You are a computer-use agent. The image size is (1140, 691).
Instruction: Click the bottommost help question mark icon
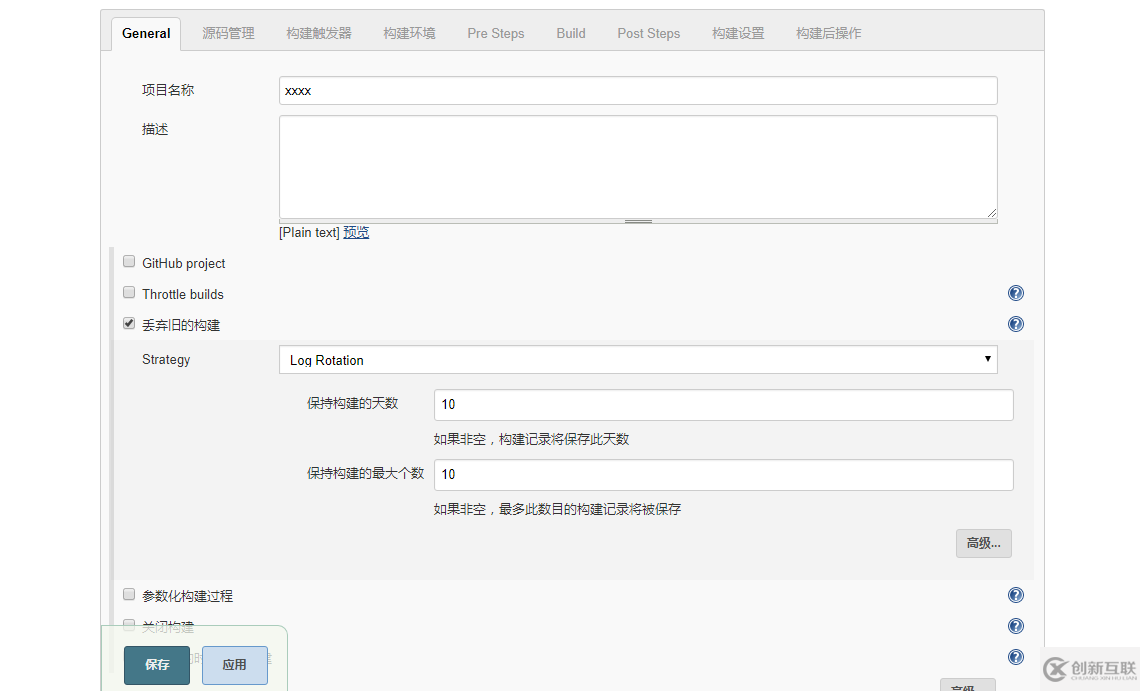[1015, 657]
